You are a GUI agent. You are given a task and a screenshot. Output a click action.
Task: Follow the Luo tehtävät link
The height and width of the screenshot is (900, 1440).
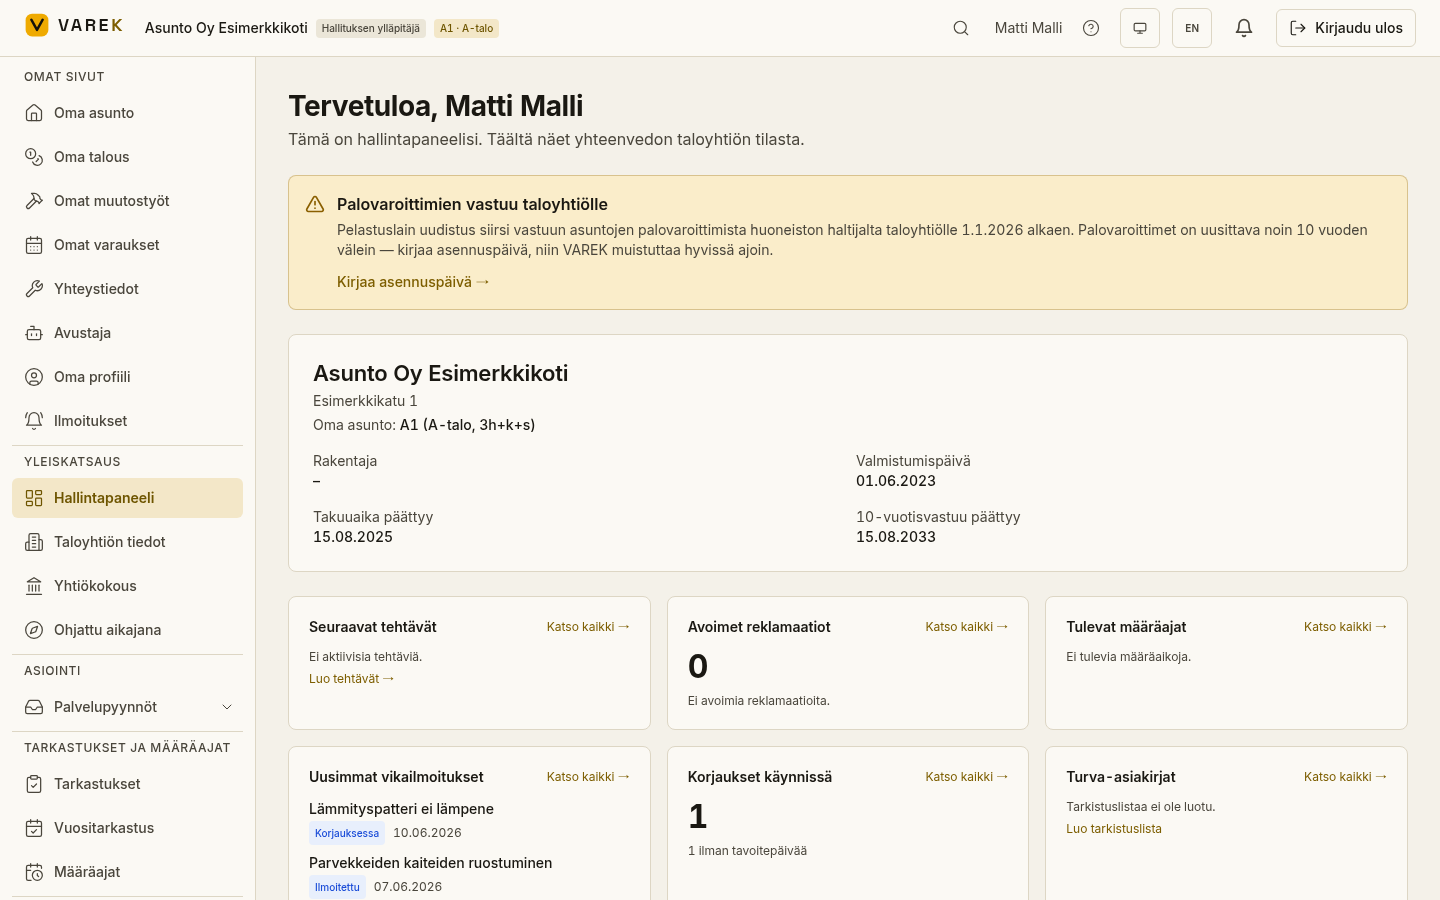352,679
